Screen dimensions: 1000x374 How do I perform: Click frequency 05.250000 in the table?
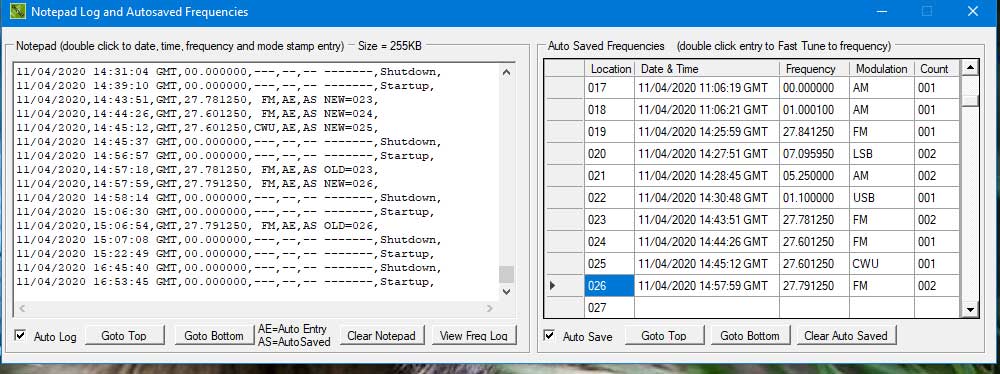click(814, 176)
